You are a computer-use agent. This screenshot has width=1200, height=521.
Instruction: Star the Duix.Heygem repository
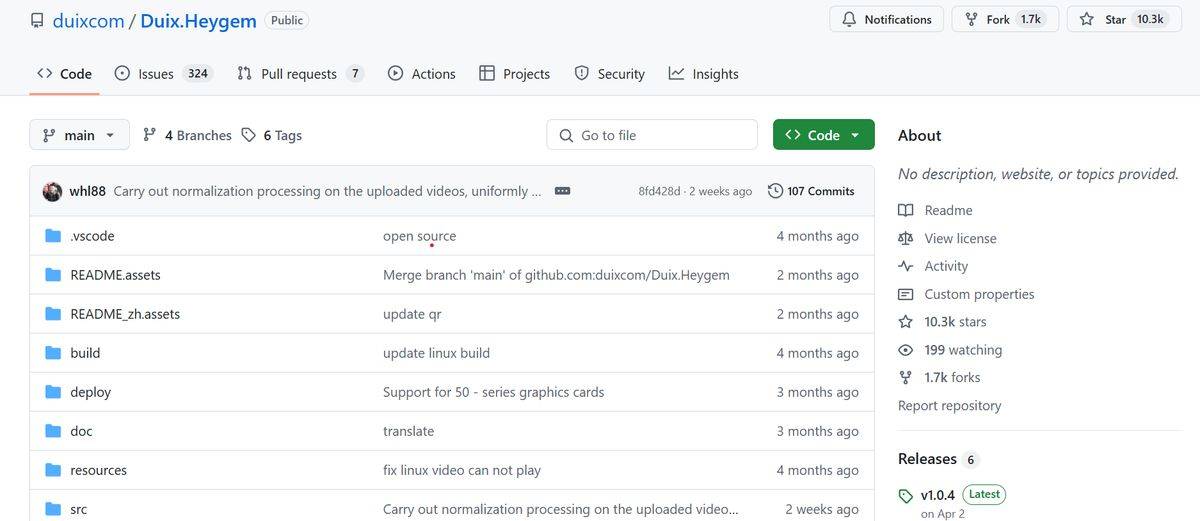1104,19
